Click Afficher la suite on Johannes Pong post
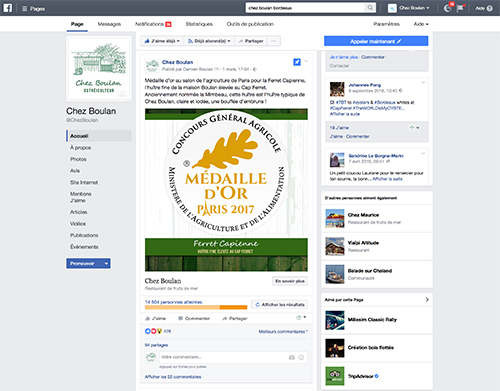This screenshot has height=391, width=500. (345, 114)
